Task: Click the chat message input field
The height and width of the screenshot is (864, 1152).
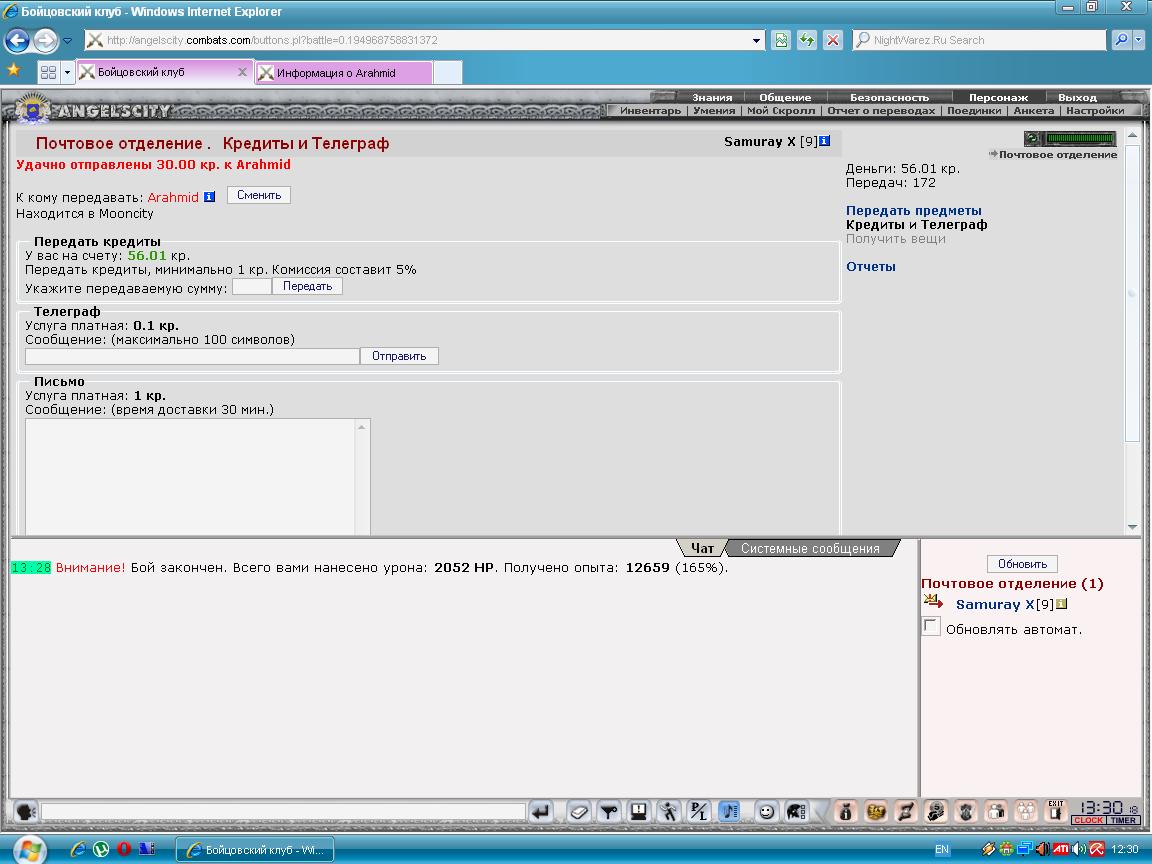Action: point(283,812)
